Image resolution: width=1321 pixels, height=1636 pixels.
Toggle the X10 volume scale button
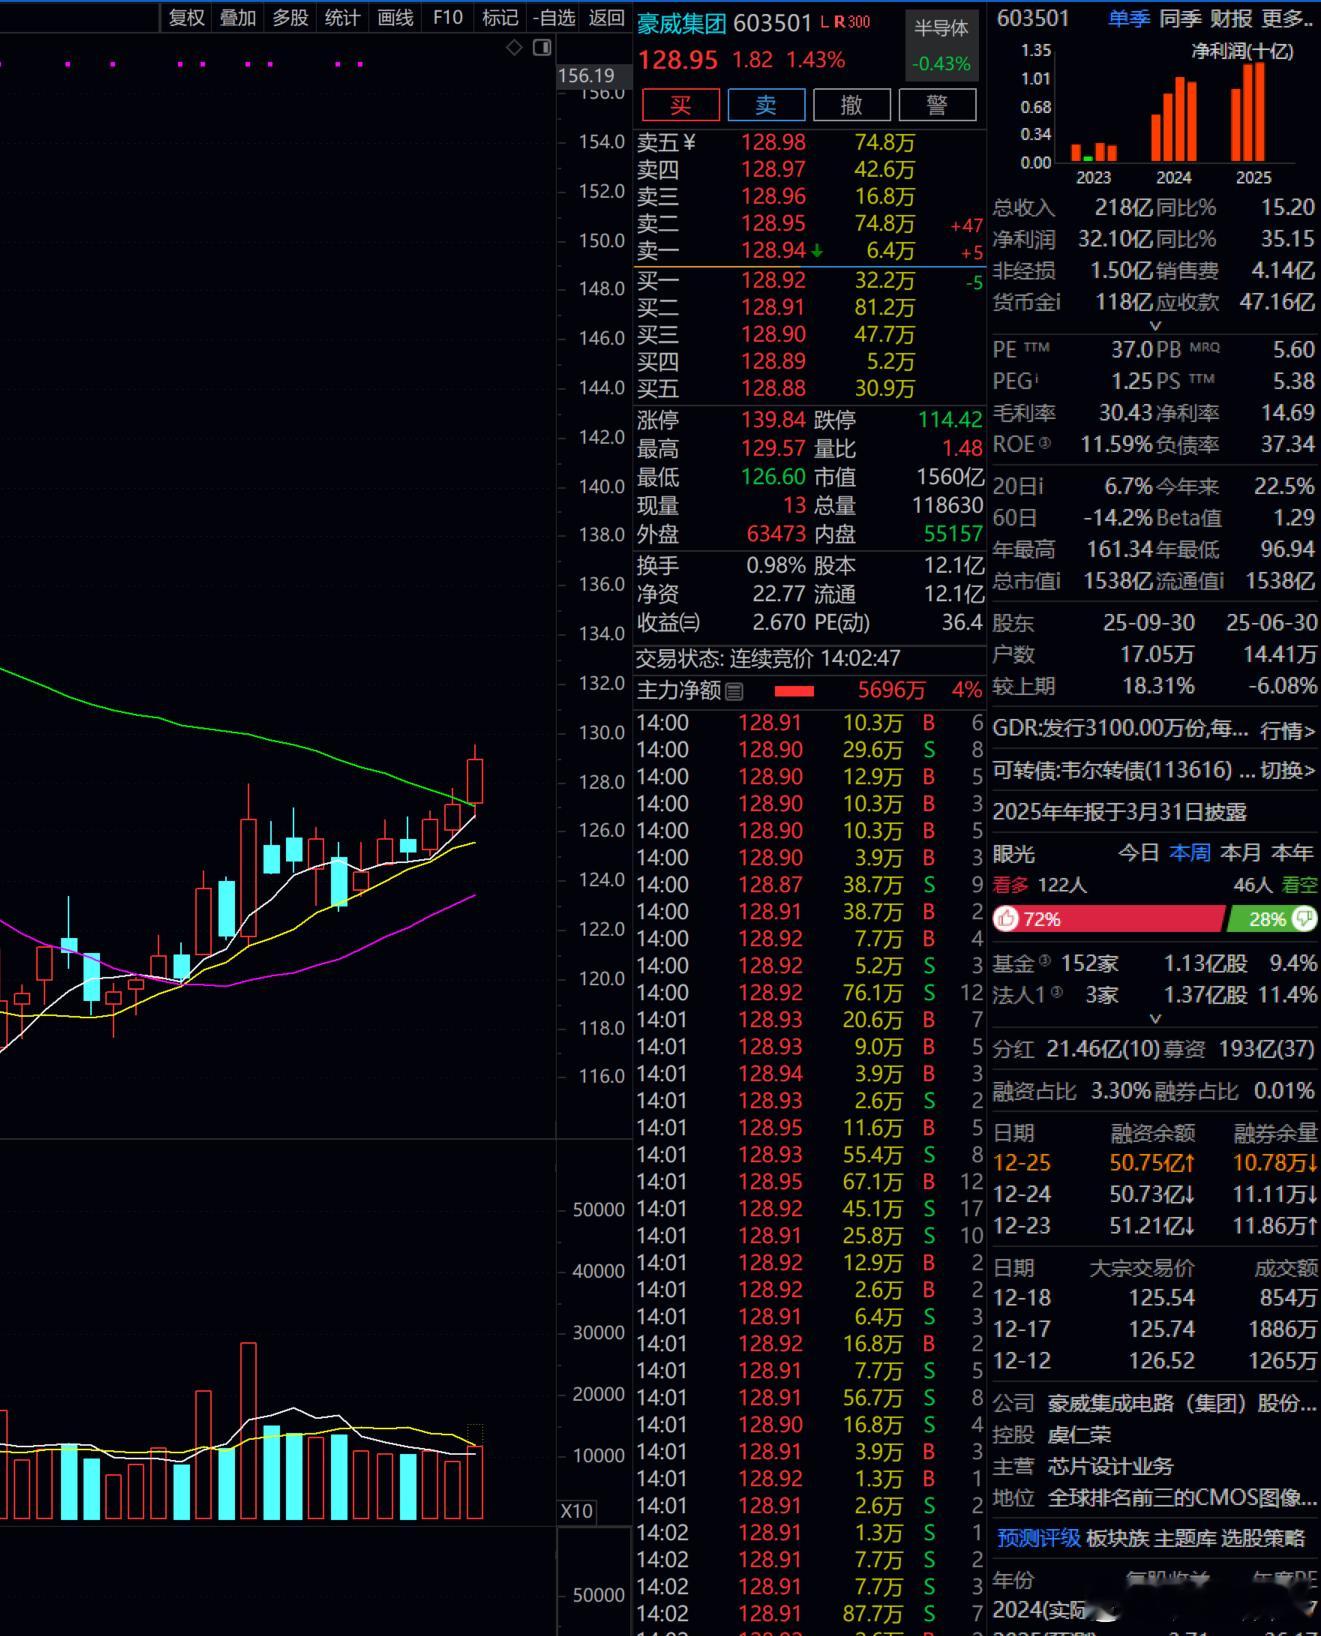tap(576, 1511)
